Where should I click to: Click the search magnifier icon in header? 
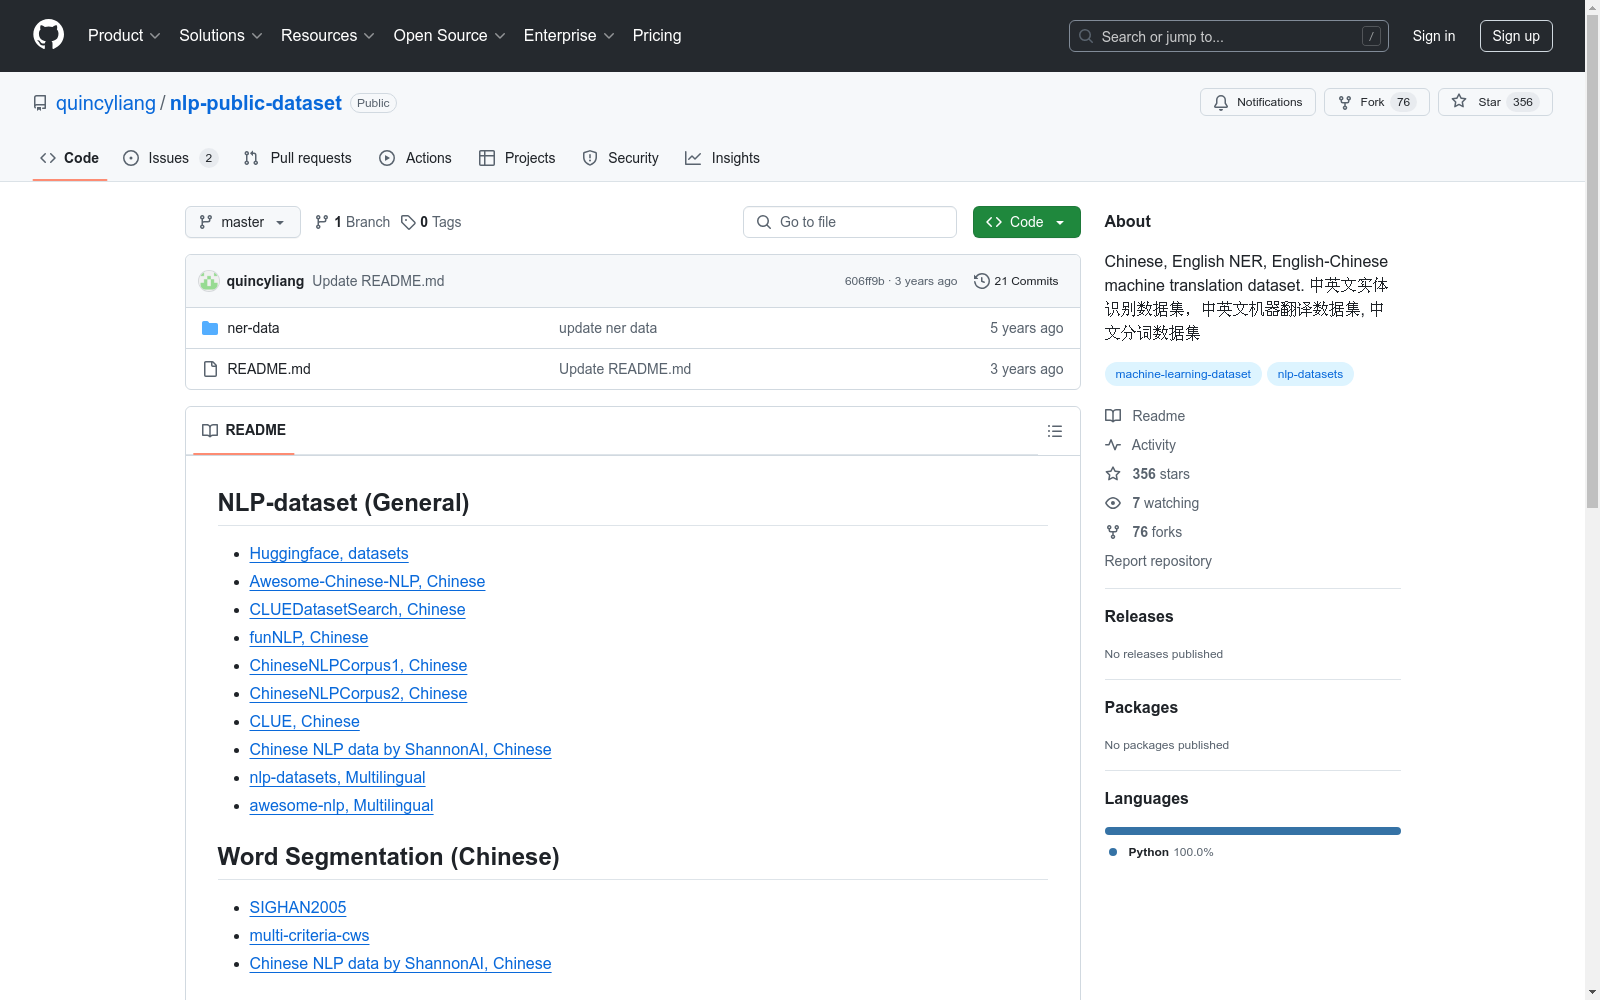[1086, 36]
